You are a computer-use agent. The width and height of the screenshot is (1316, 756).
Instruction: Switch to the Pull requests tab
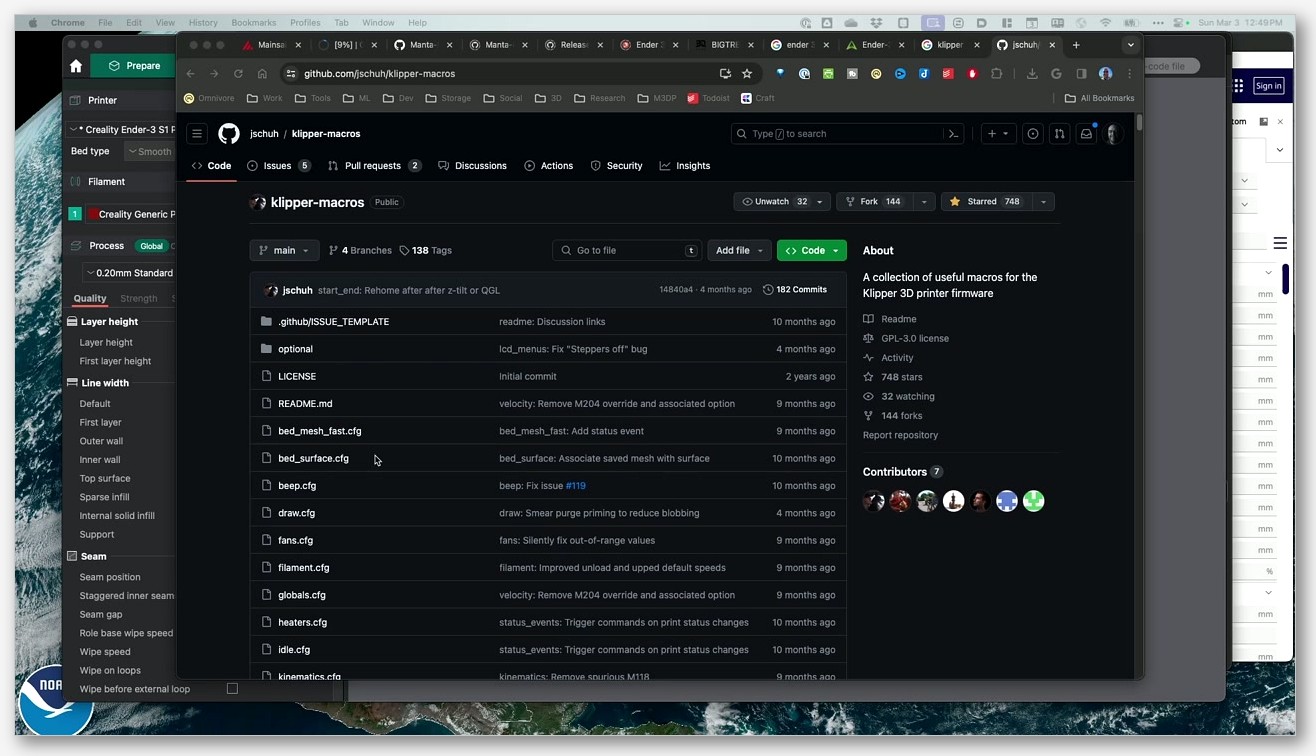coord(375,166)
